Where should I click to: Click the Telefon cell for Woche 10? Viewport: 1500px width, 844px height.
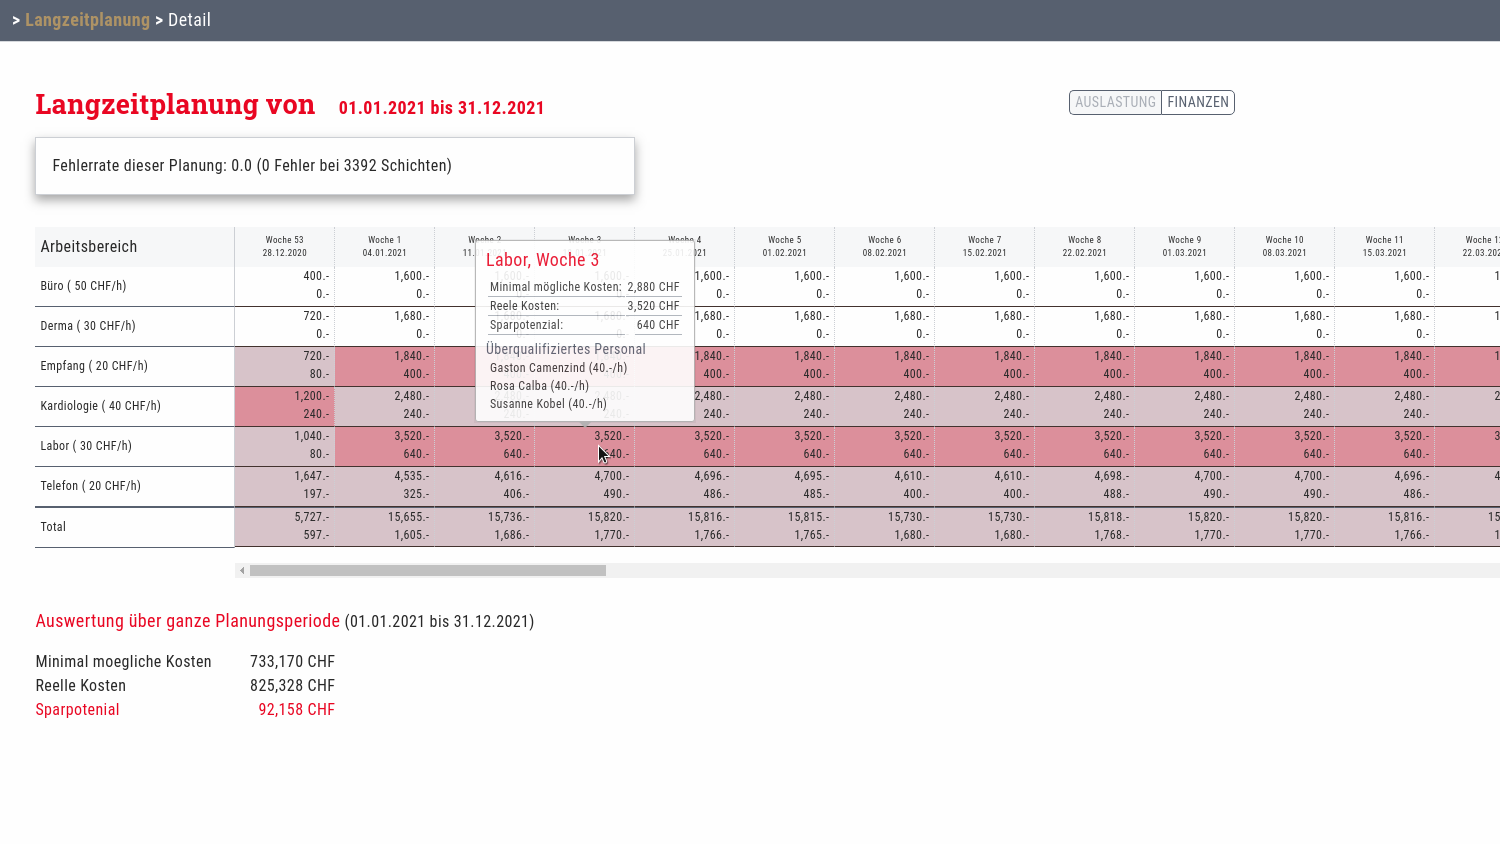coord(1284,486)
